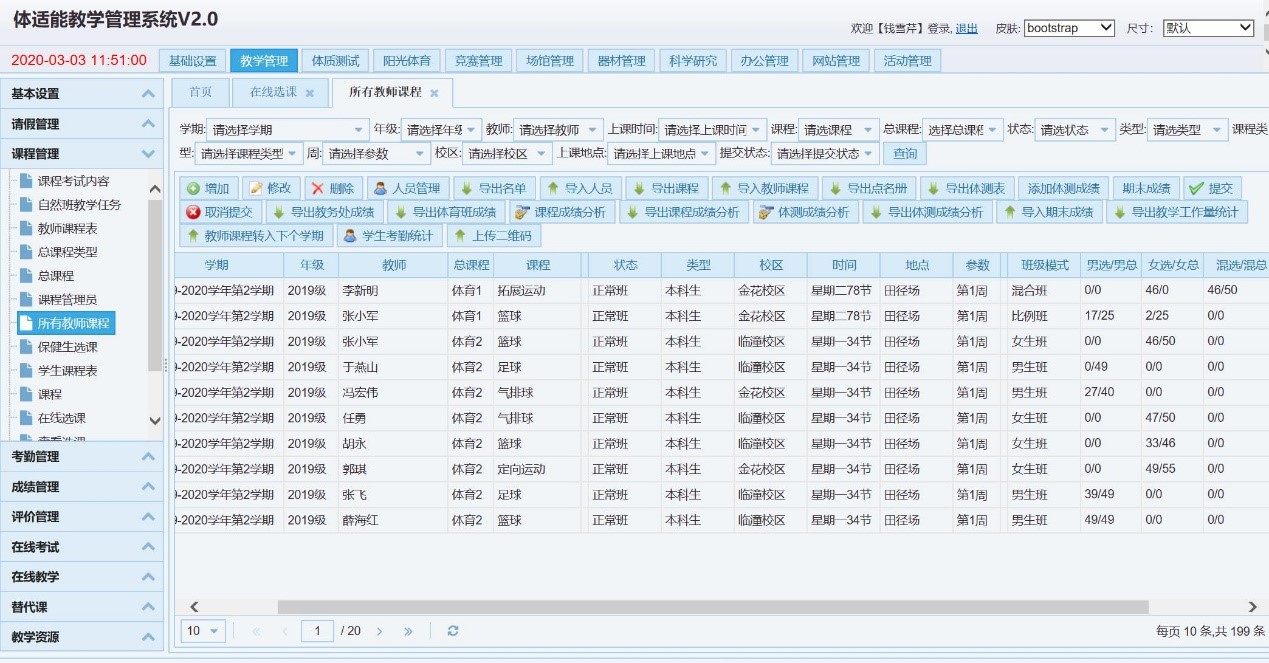Collapse the 课程管理 sidebar section

click(x=149, y=154)
